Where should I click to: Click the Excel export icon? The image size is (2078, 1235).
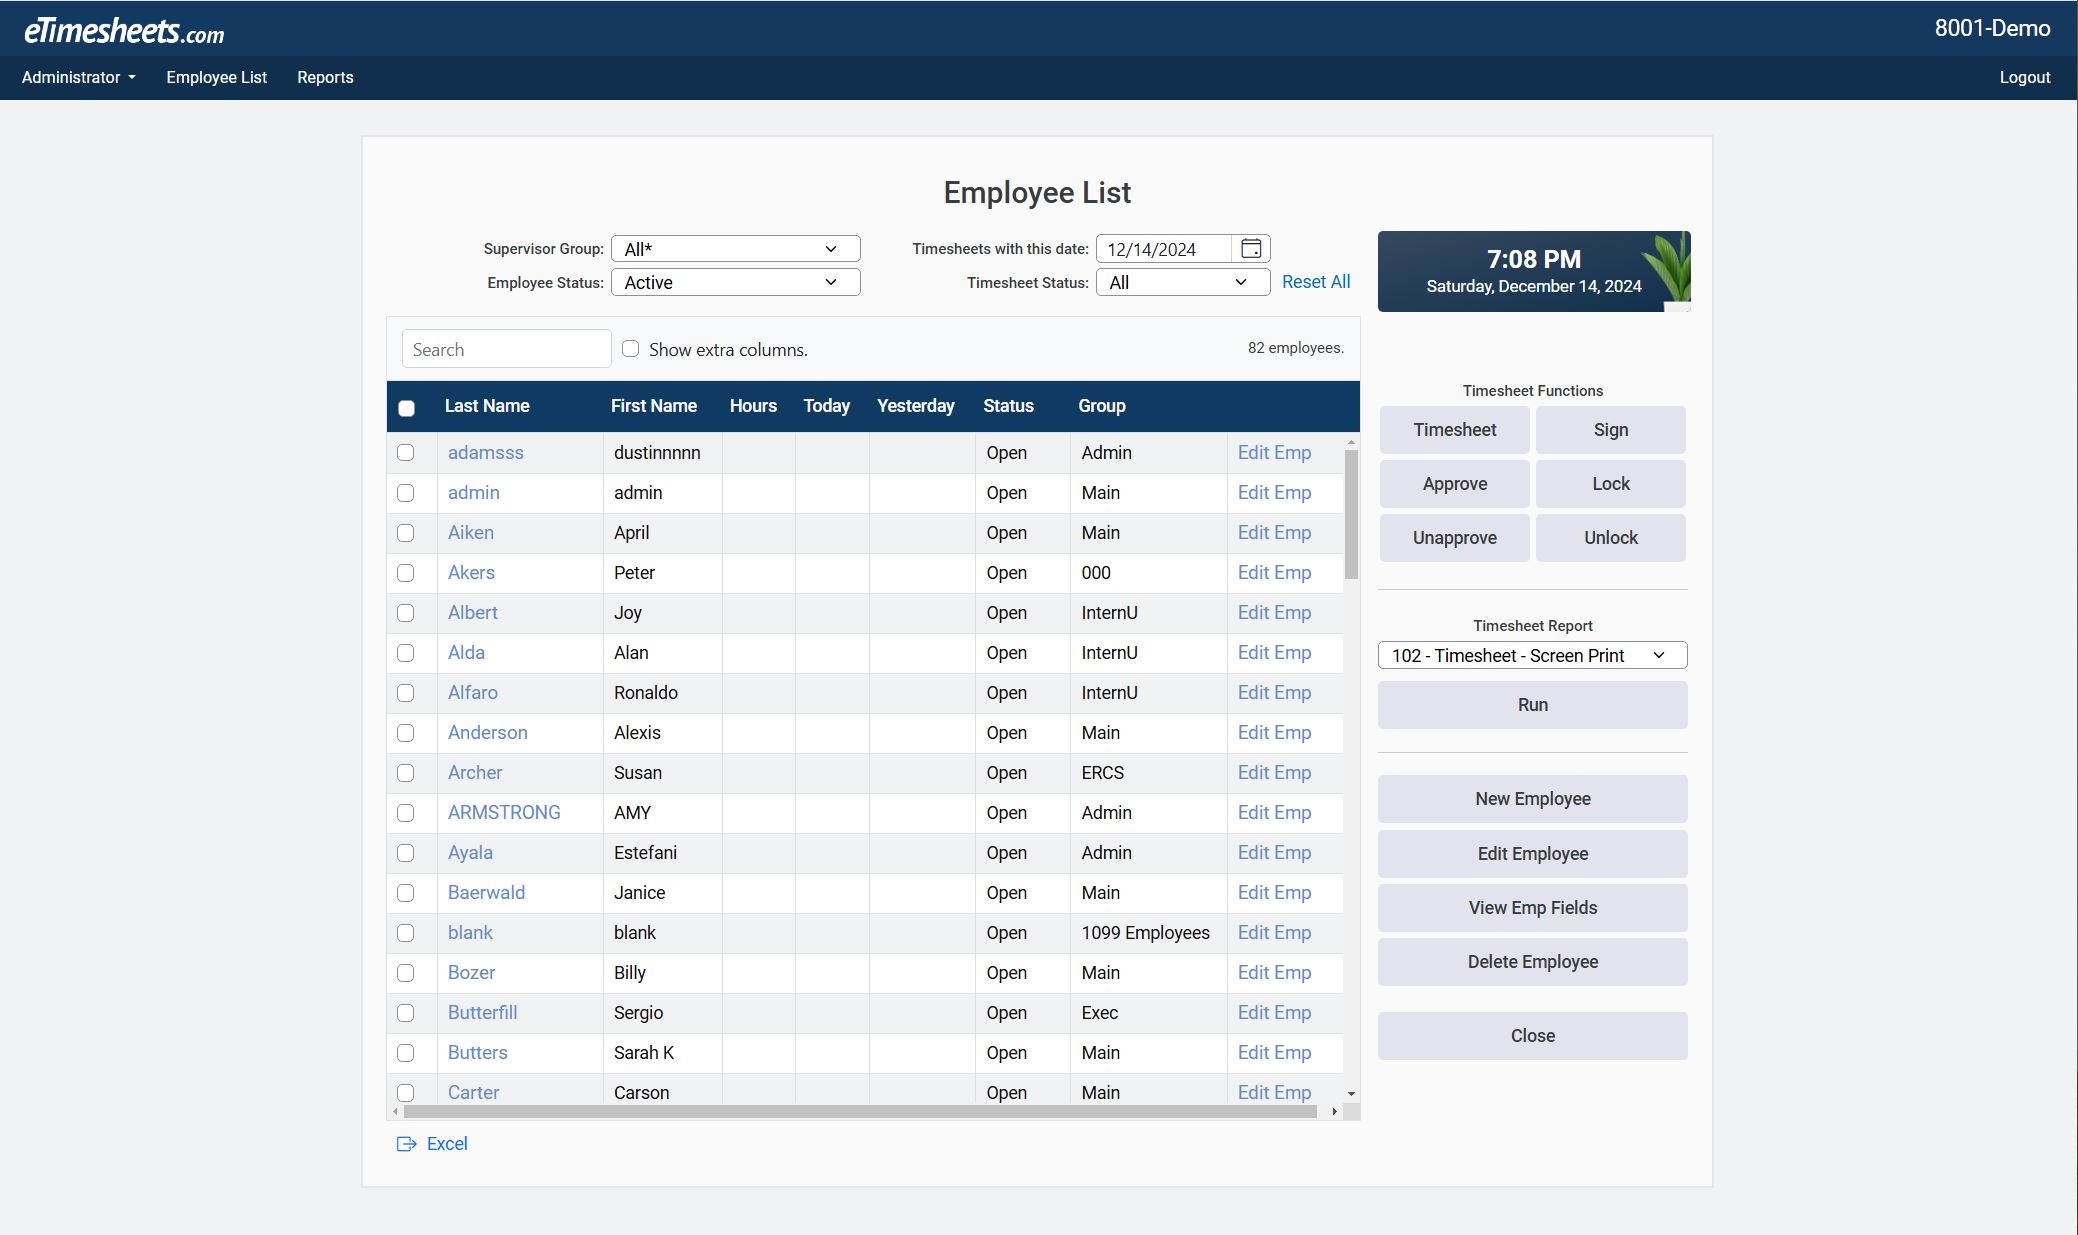point(407,1143)
